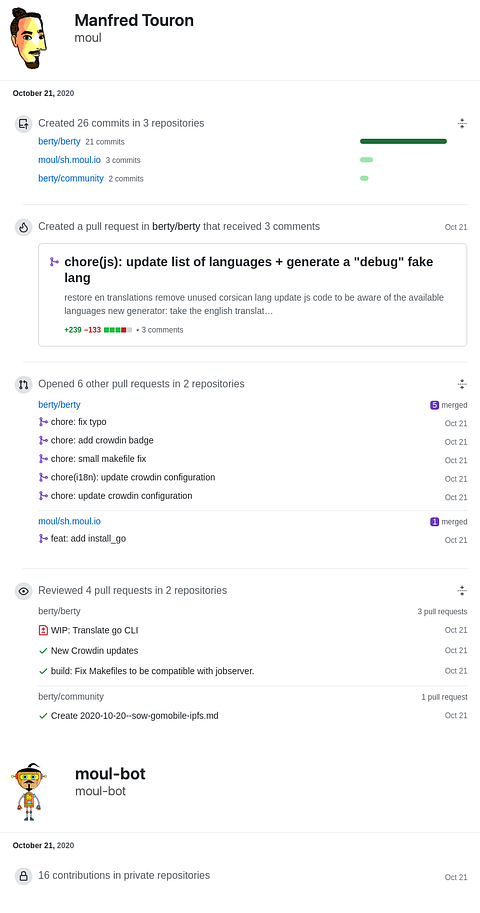Click the moul-bot robot avatar
Screen dimensions: 480x913
tap(29, 791)
